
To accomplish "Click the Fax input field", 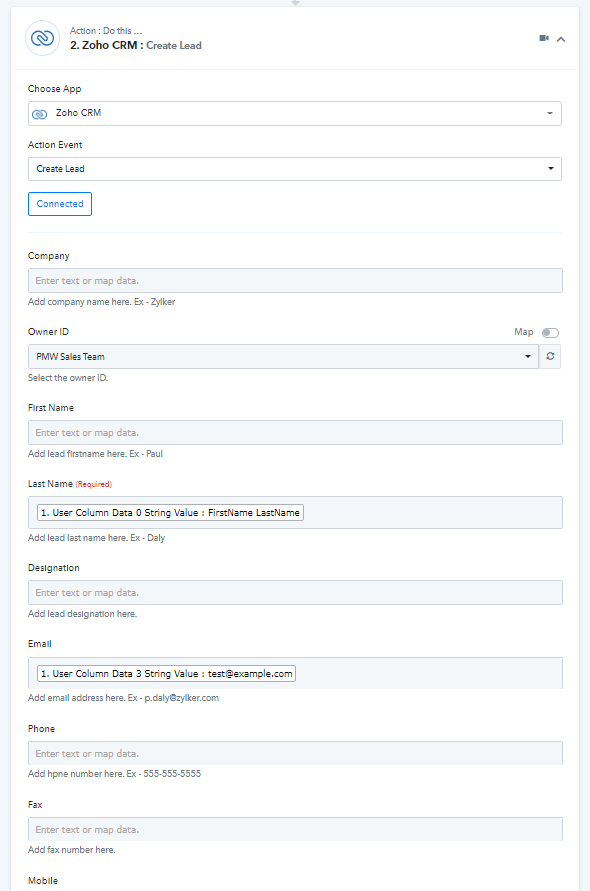I will 295,830.
